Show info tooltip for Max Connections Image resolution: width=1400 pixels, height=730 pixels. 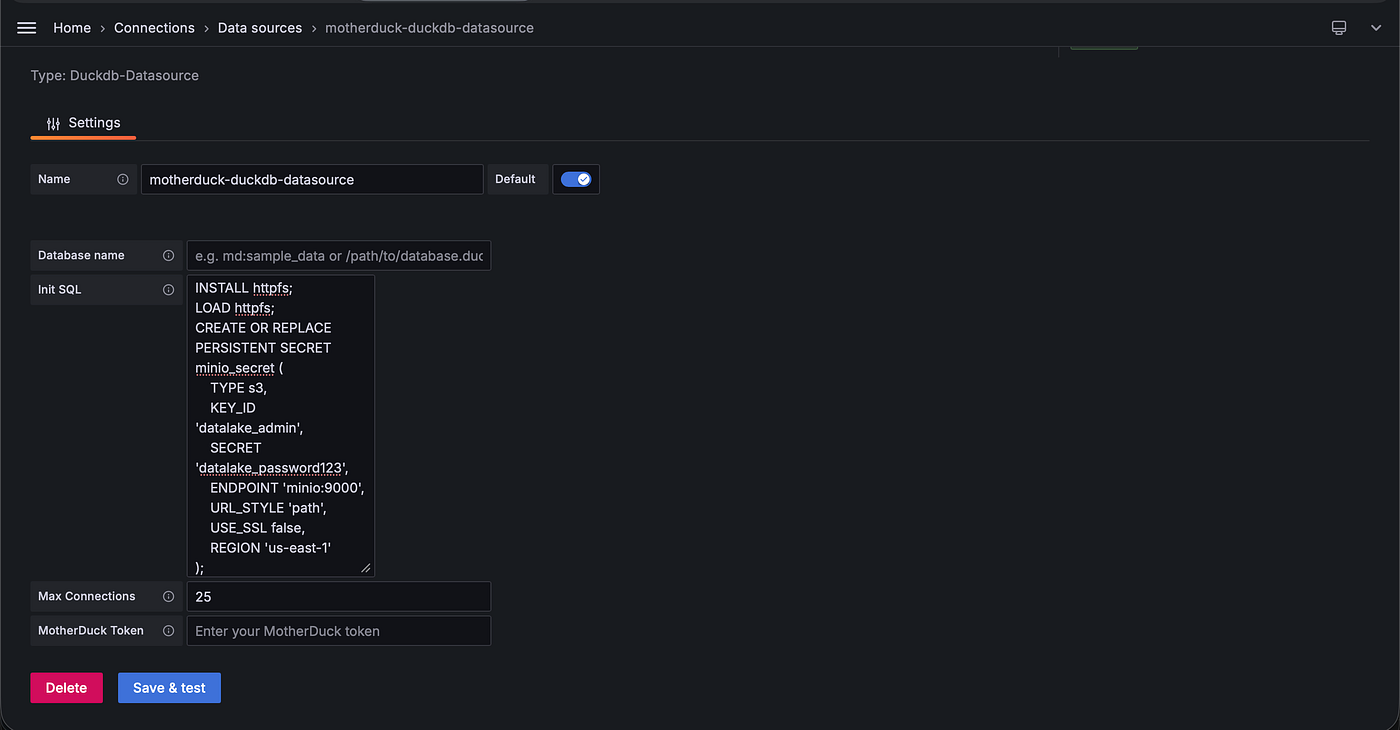coord(168,596)
